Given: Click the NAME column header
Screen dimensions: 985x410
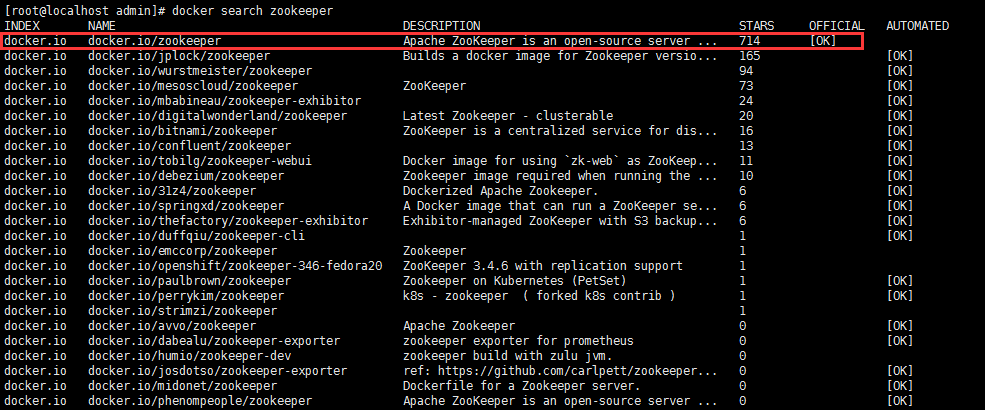Looking at the screenshot, I should point(101,25).
